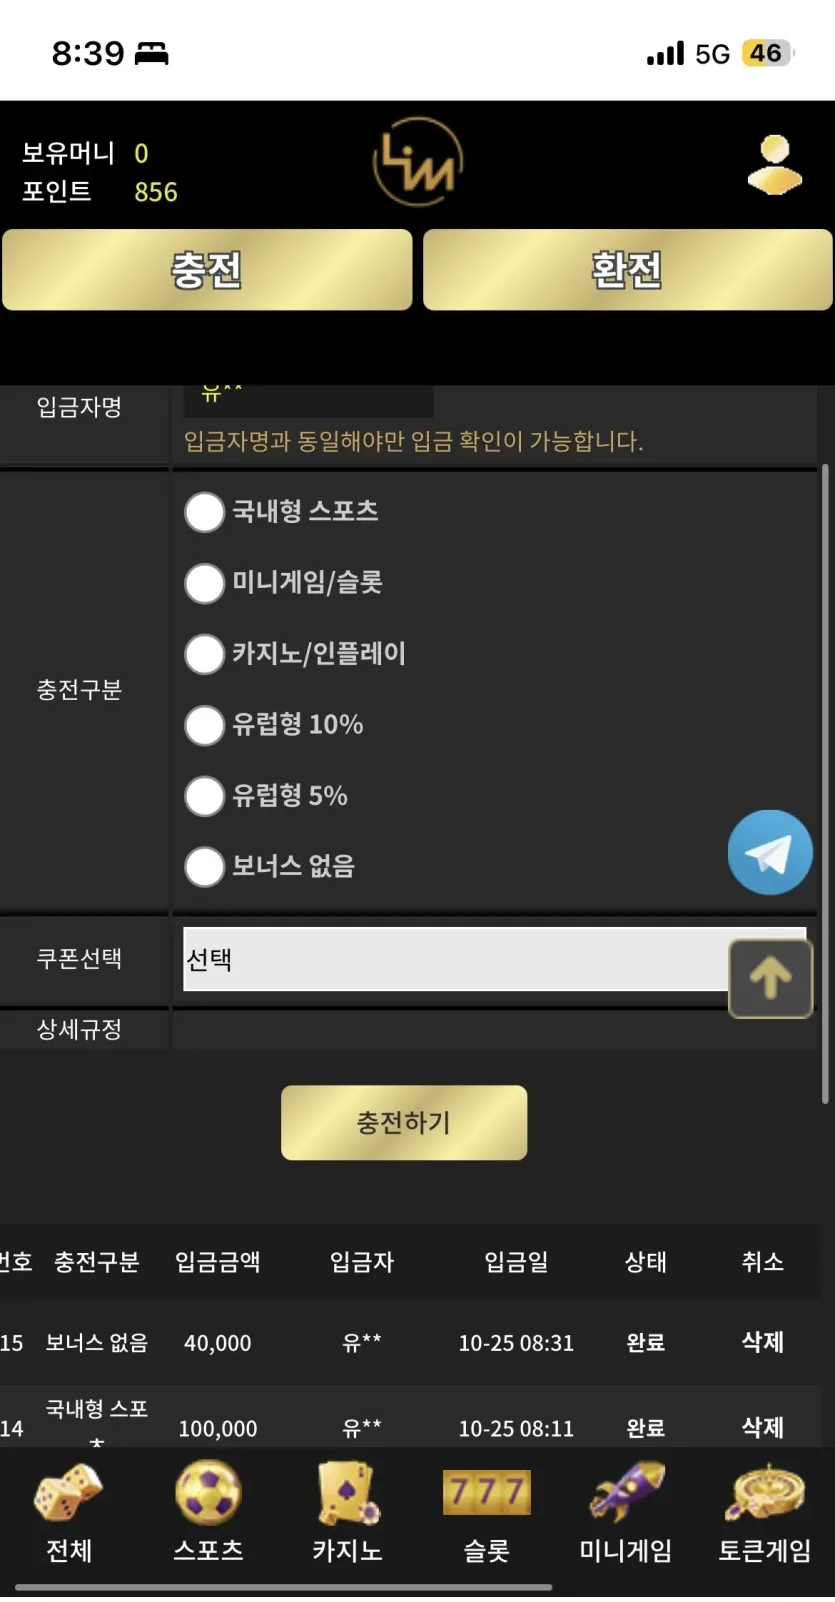Viewport: 835px width, 1602px height.
Task: Tap the gold site logo
Action: click(418, 162)
